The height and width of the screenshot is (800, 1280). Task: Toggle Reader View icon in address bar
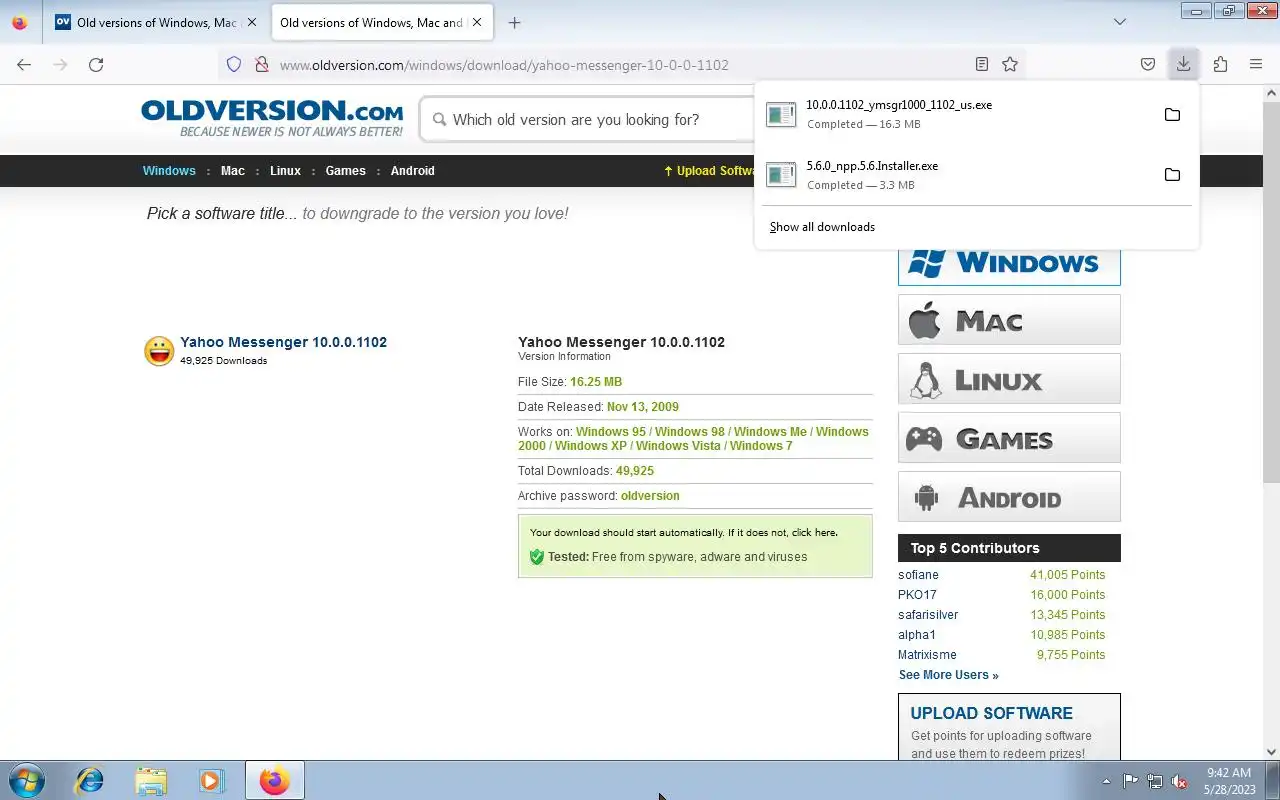[x=982, y=64]
